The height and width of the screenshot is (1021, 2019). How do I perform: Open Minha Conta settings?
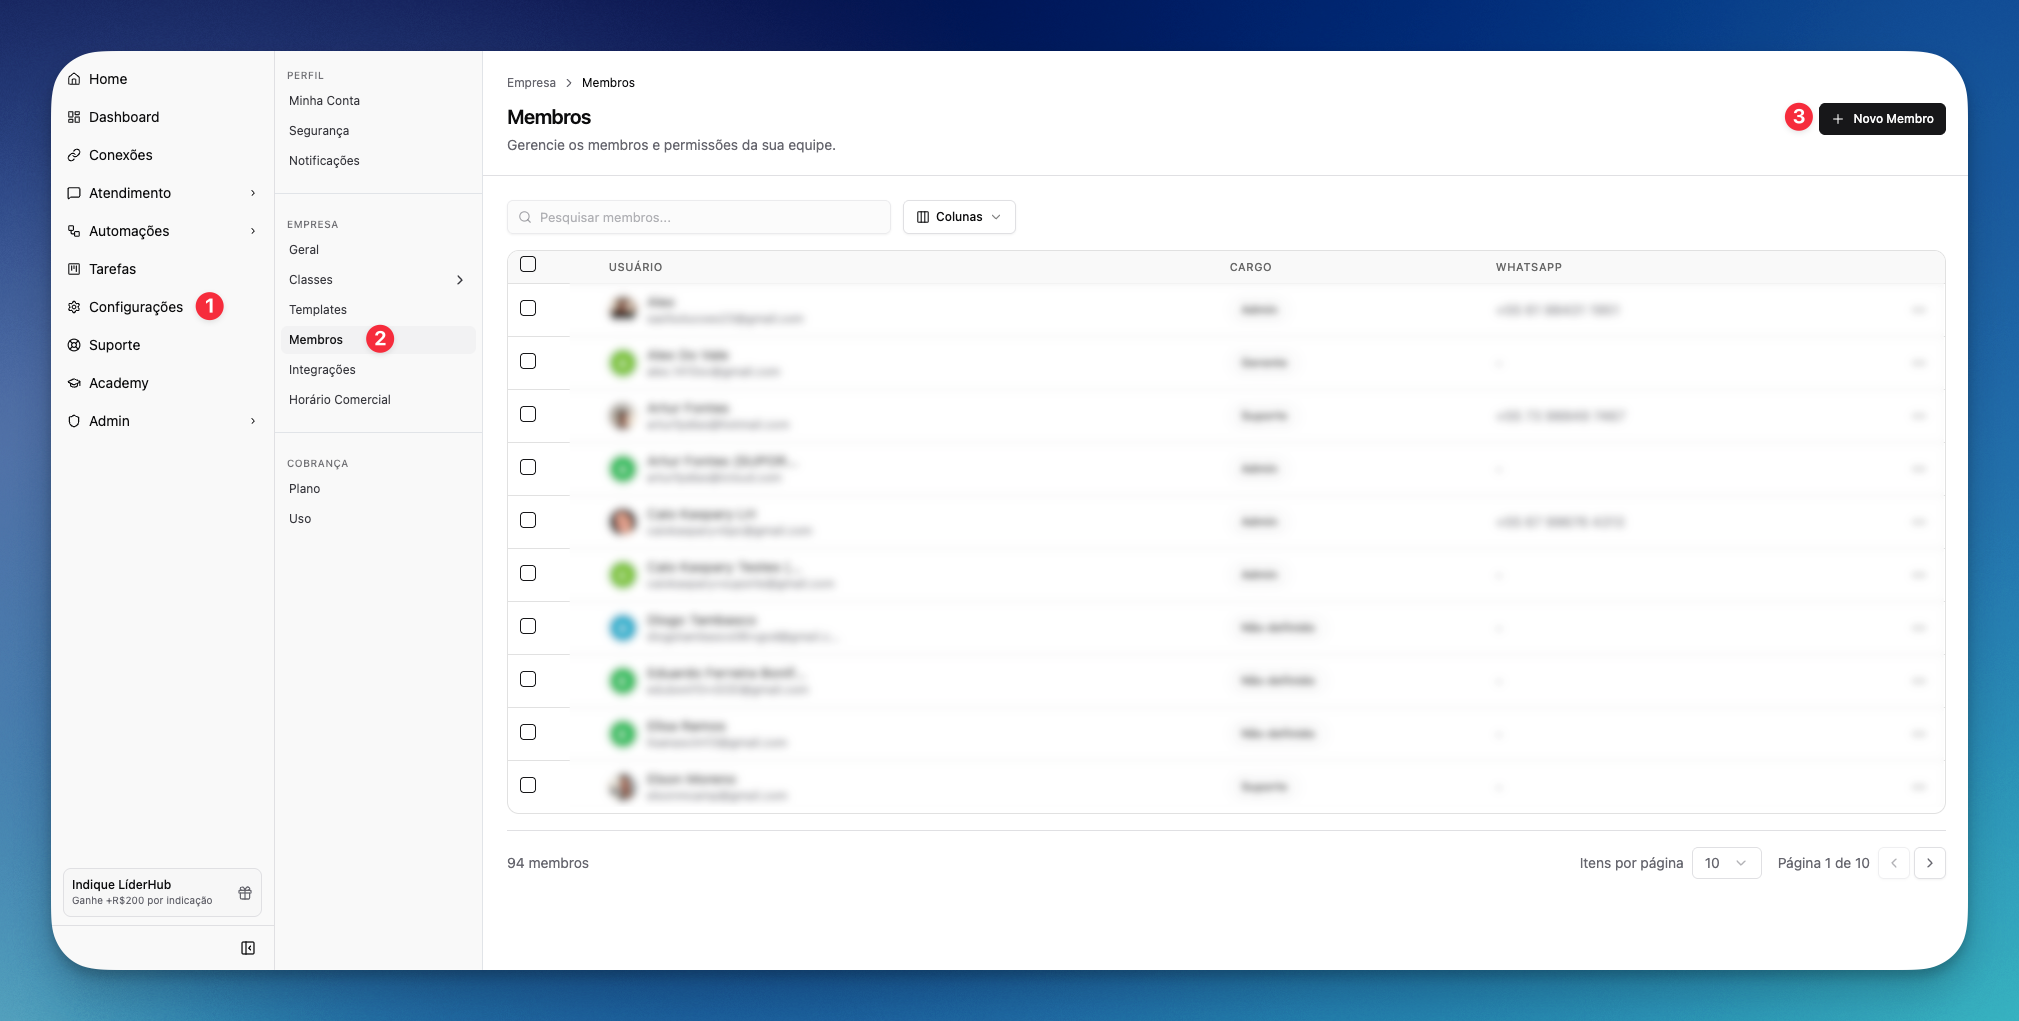[324, 101]
